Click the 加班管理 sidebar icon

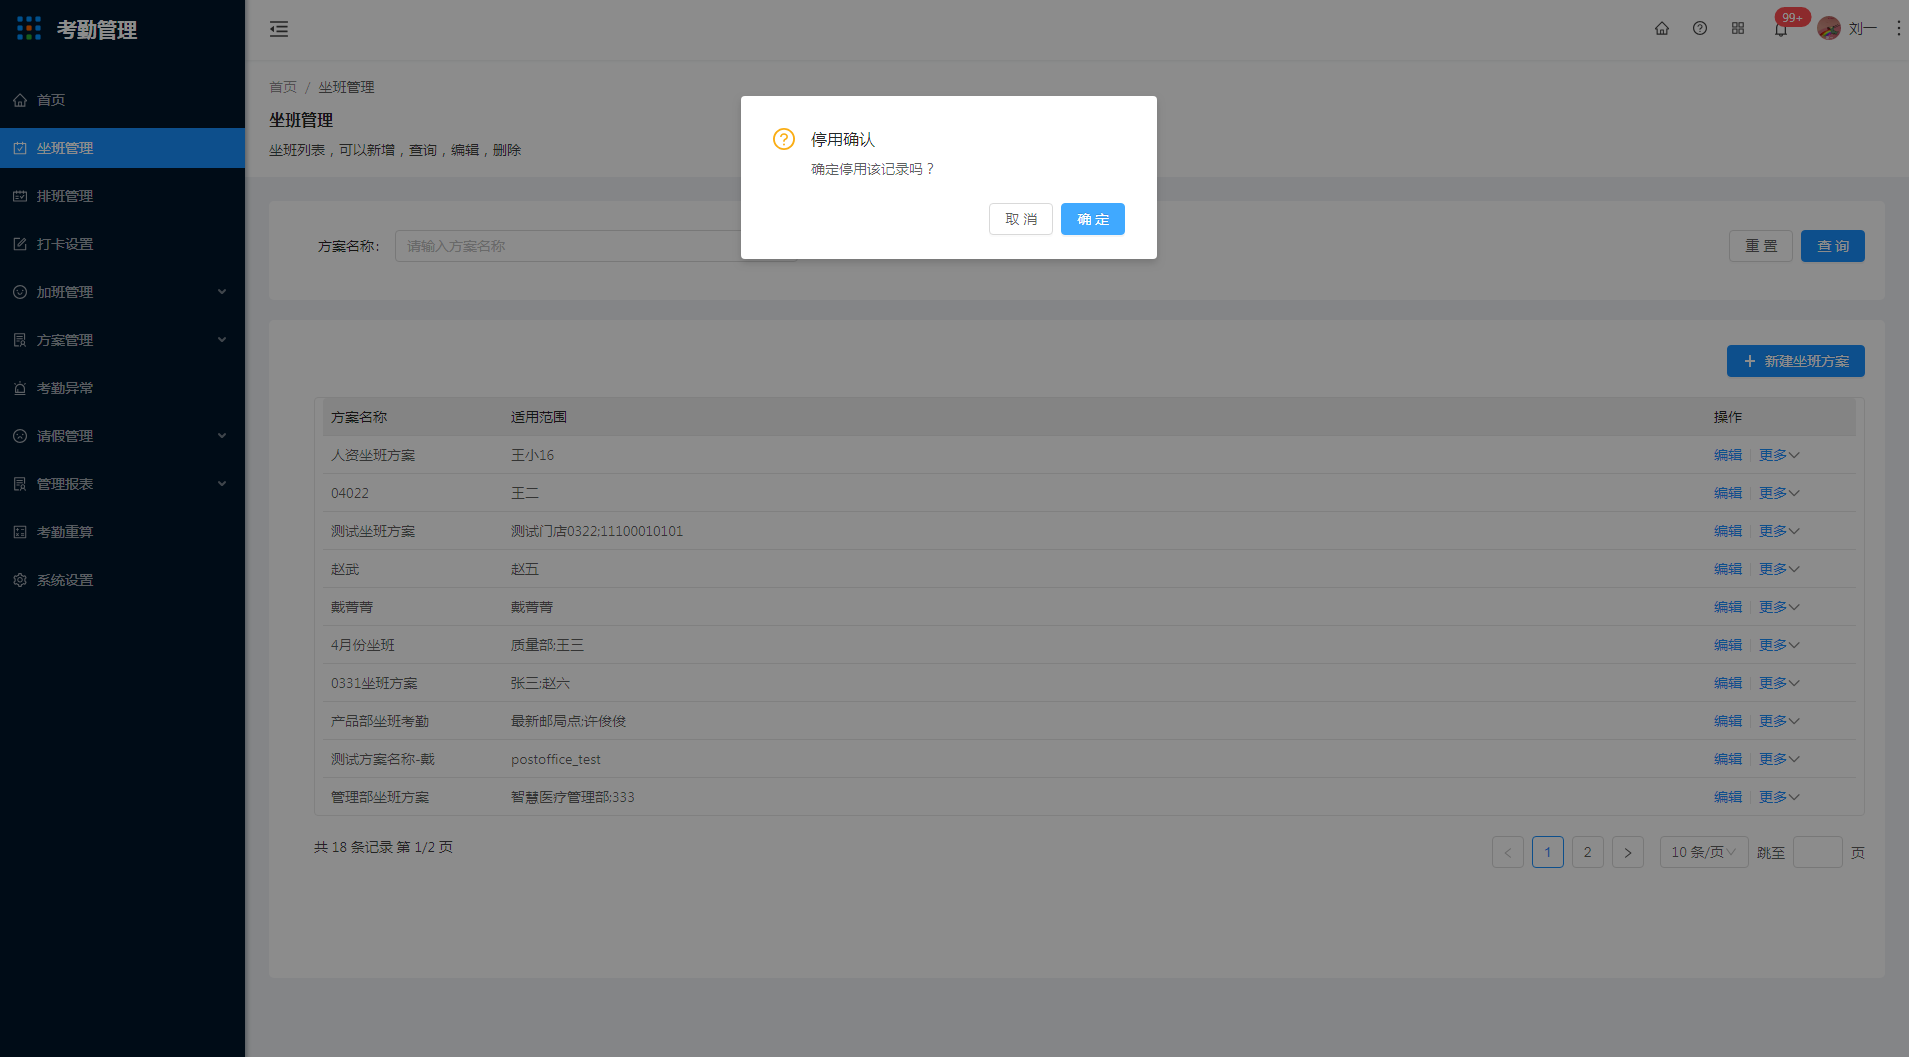(20, 292)
